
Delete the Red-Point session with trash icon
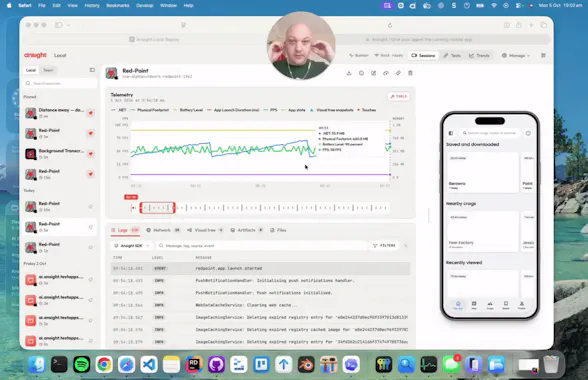point(410,73)
